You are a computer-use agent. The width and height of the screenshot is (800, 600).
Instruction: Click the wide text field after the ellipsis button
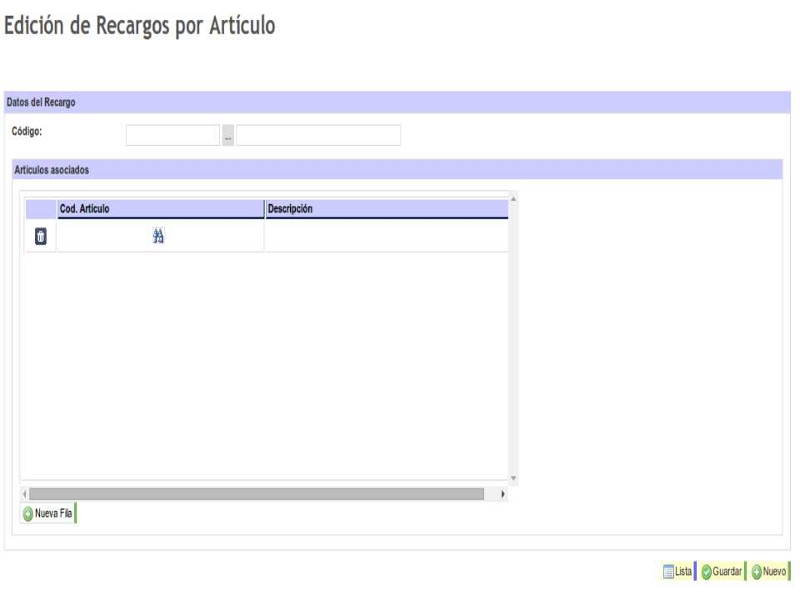(x=318, y=136)
